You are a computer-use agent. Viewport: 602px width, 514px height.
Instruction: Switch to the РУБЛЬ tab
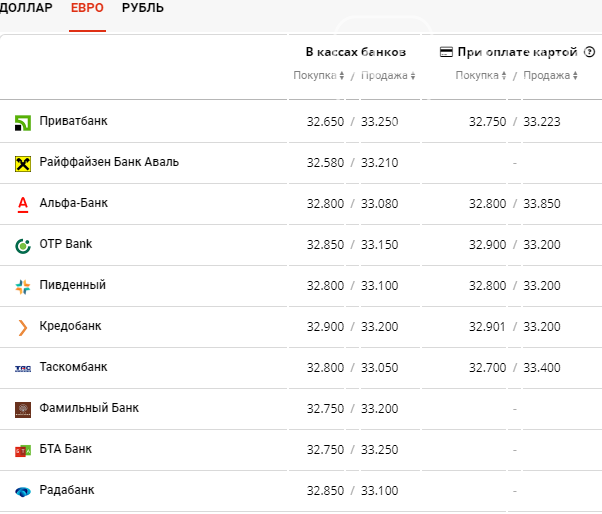click(x=143, y=8)
